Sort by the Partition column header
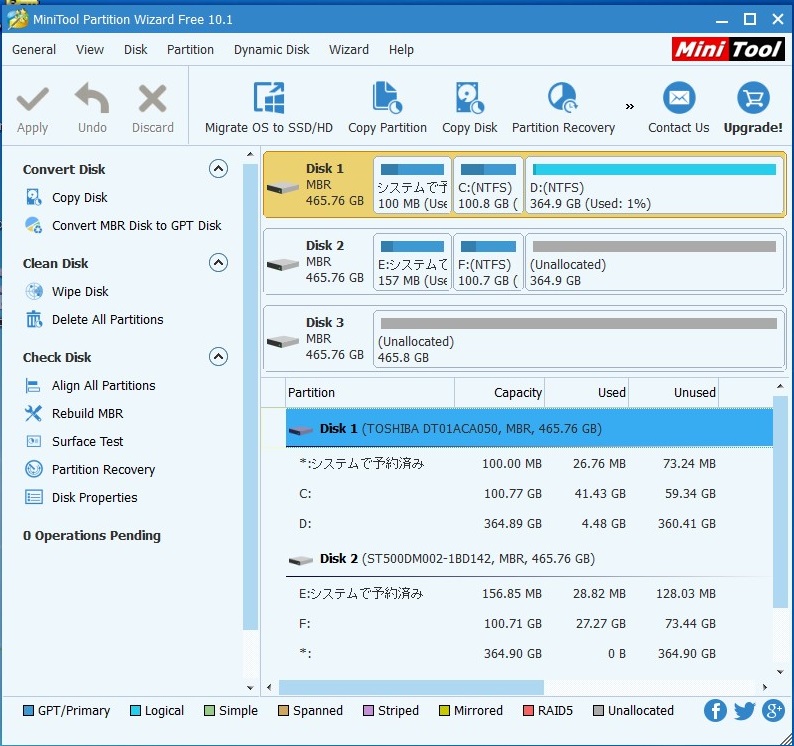 (x=370, y=392)
